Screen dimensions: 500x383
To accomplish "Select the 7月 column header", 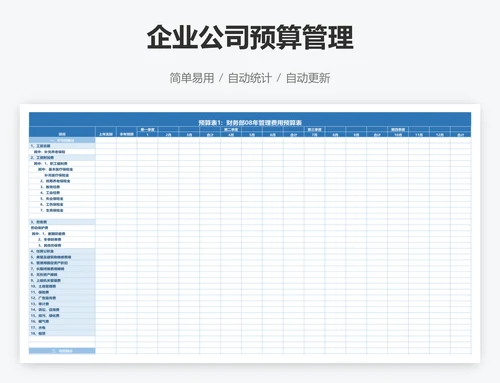I will (314, 135).
